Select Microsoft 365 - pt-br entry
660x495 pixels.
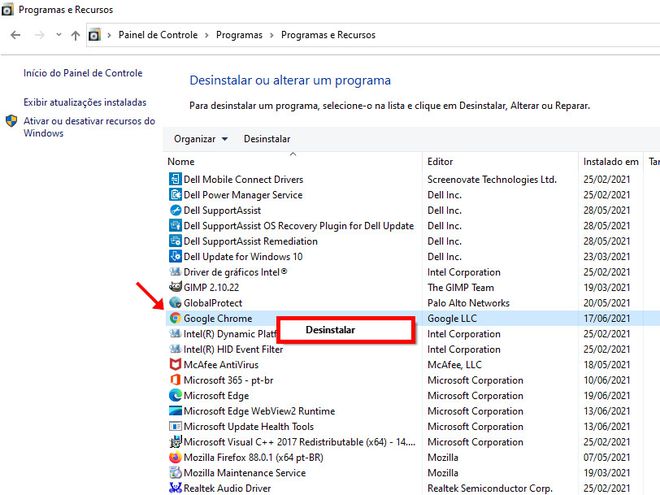click(229, 381)
